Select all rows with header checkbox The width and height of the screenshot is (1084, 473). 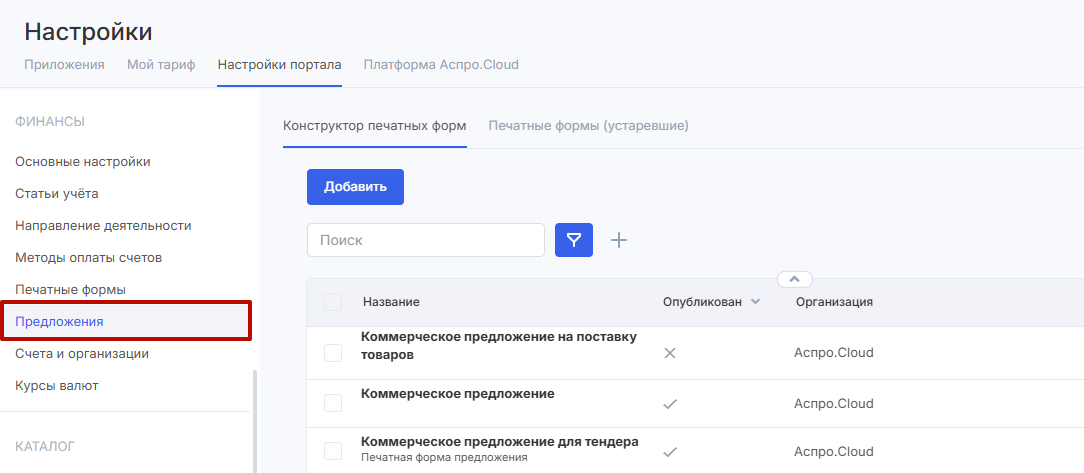(333, 302)
